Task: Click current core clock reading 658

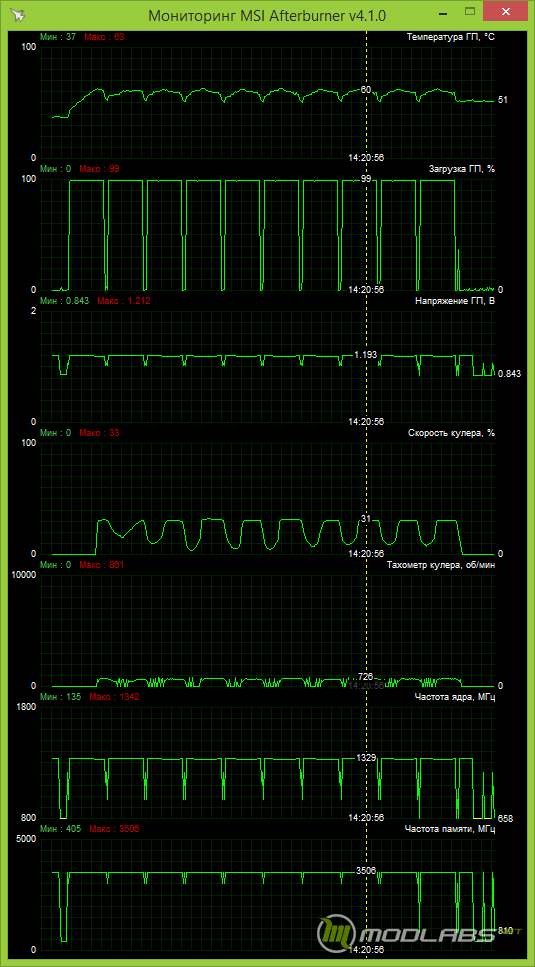Action: (x=505, y=818)
